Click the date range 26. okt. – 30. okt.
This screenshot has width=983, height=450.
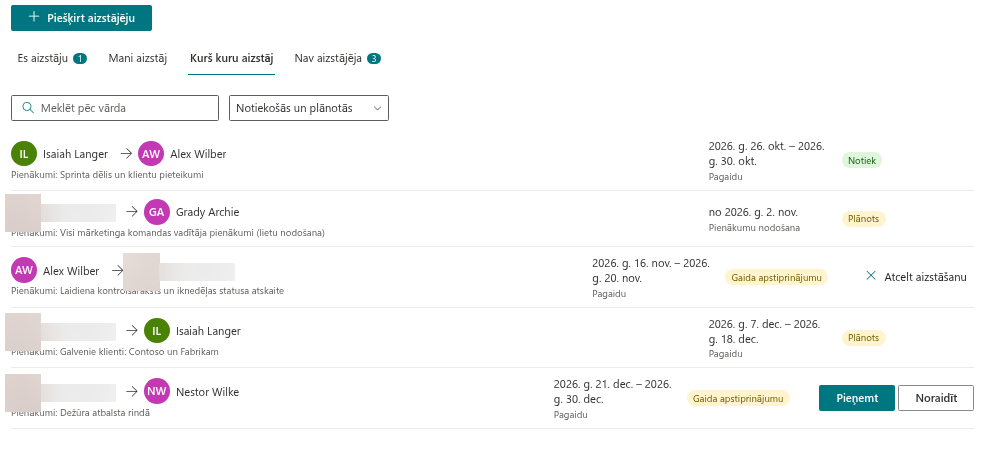767,154
